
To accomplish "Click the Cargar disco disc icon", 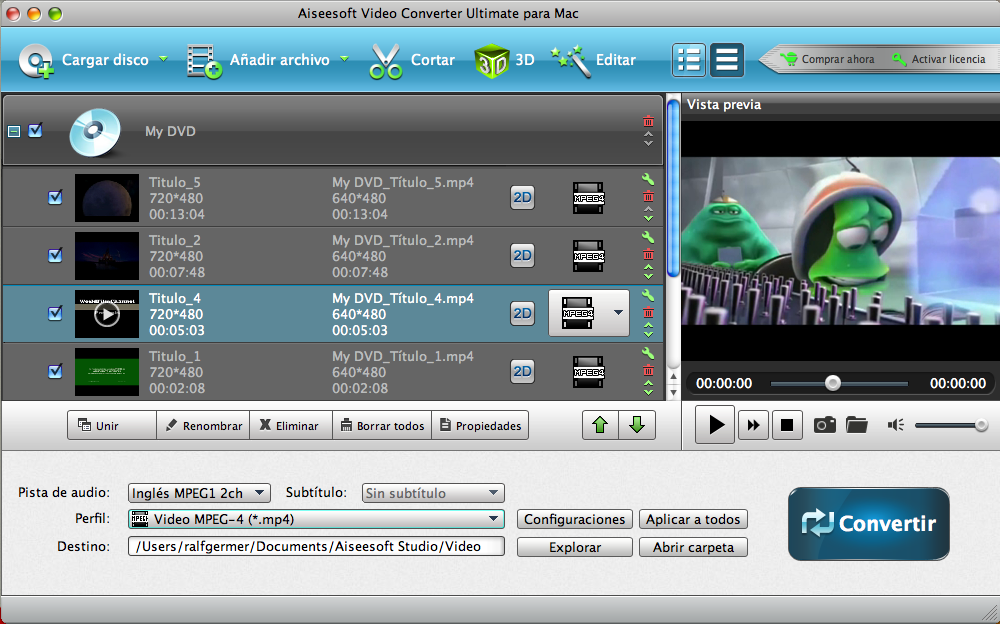I will tap(36, 61).
